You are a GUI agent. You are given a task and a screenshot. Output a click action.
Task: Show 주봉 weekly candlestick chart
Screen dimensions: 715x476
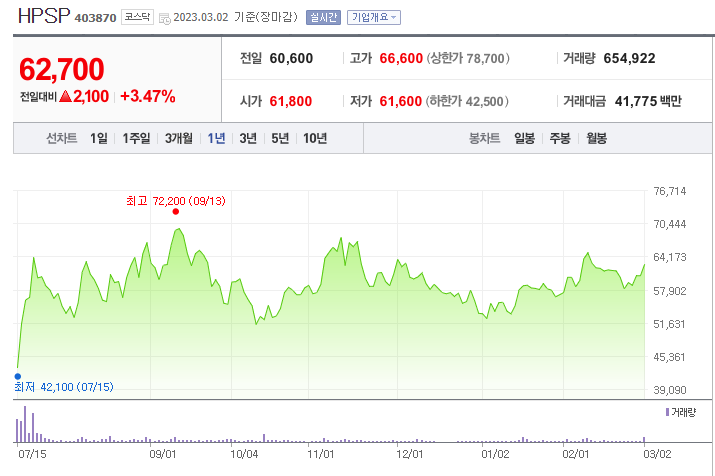(x=559, y=139)
